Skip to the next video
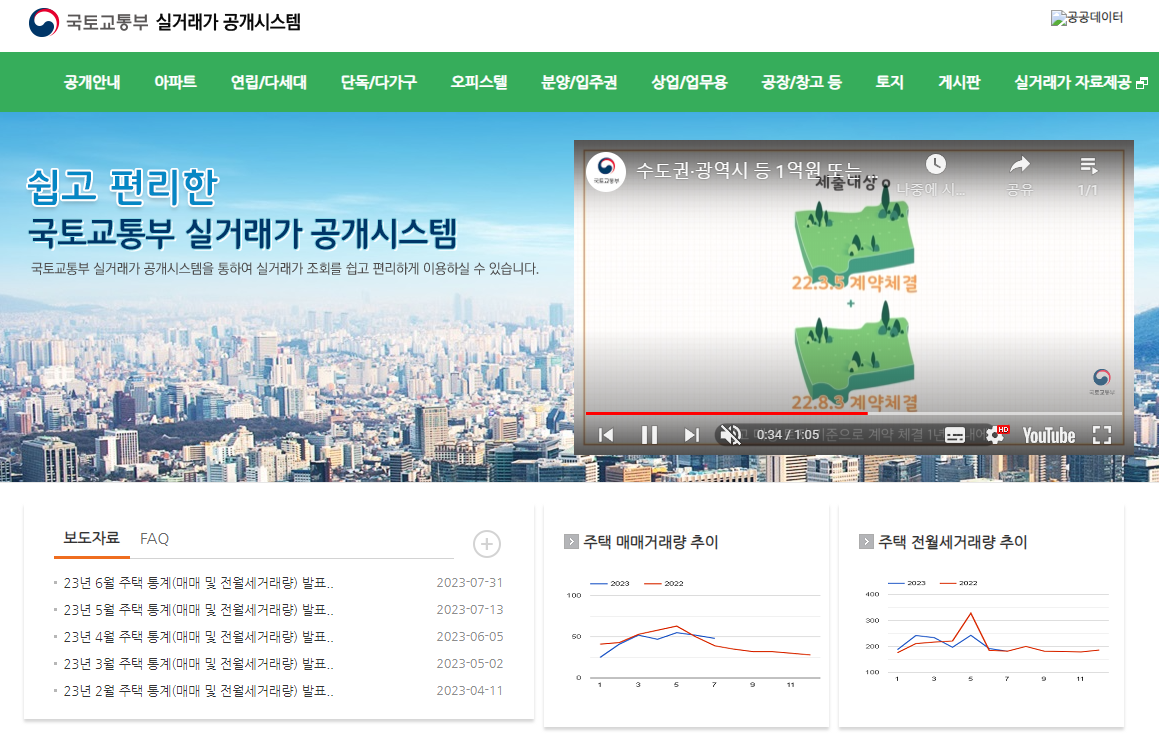The height and width of the screenshot is (739, 1159). pyautogui.click(x=689, y=434)
